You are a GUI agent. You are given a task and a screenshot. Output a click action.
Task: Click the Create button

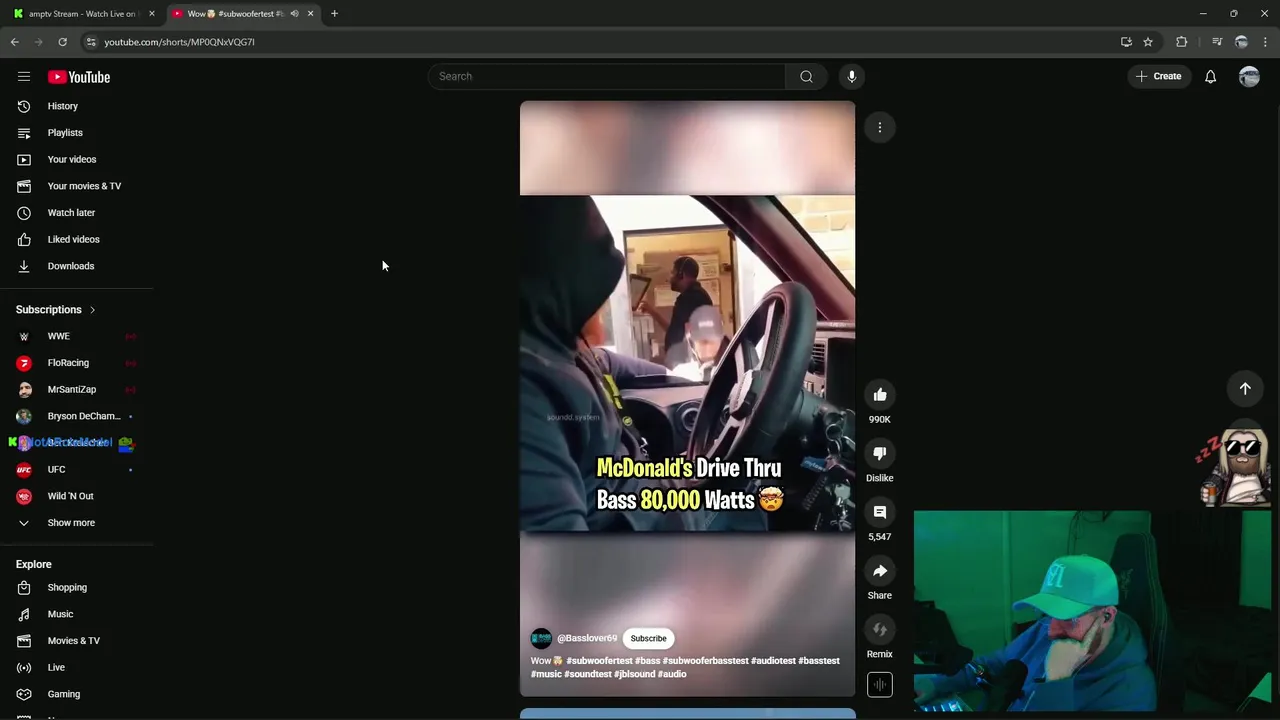[1159, 76]
